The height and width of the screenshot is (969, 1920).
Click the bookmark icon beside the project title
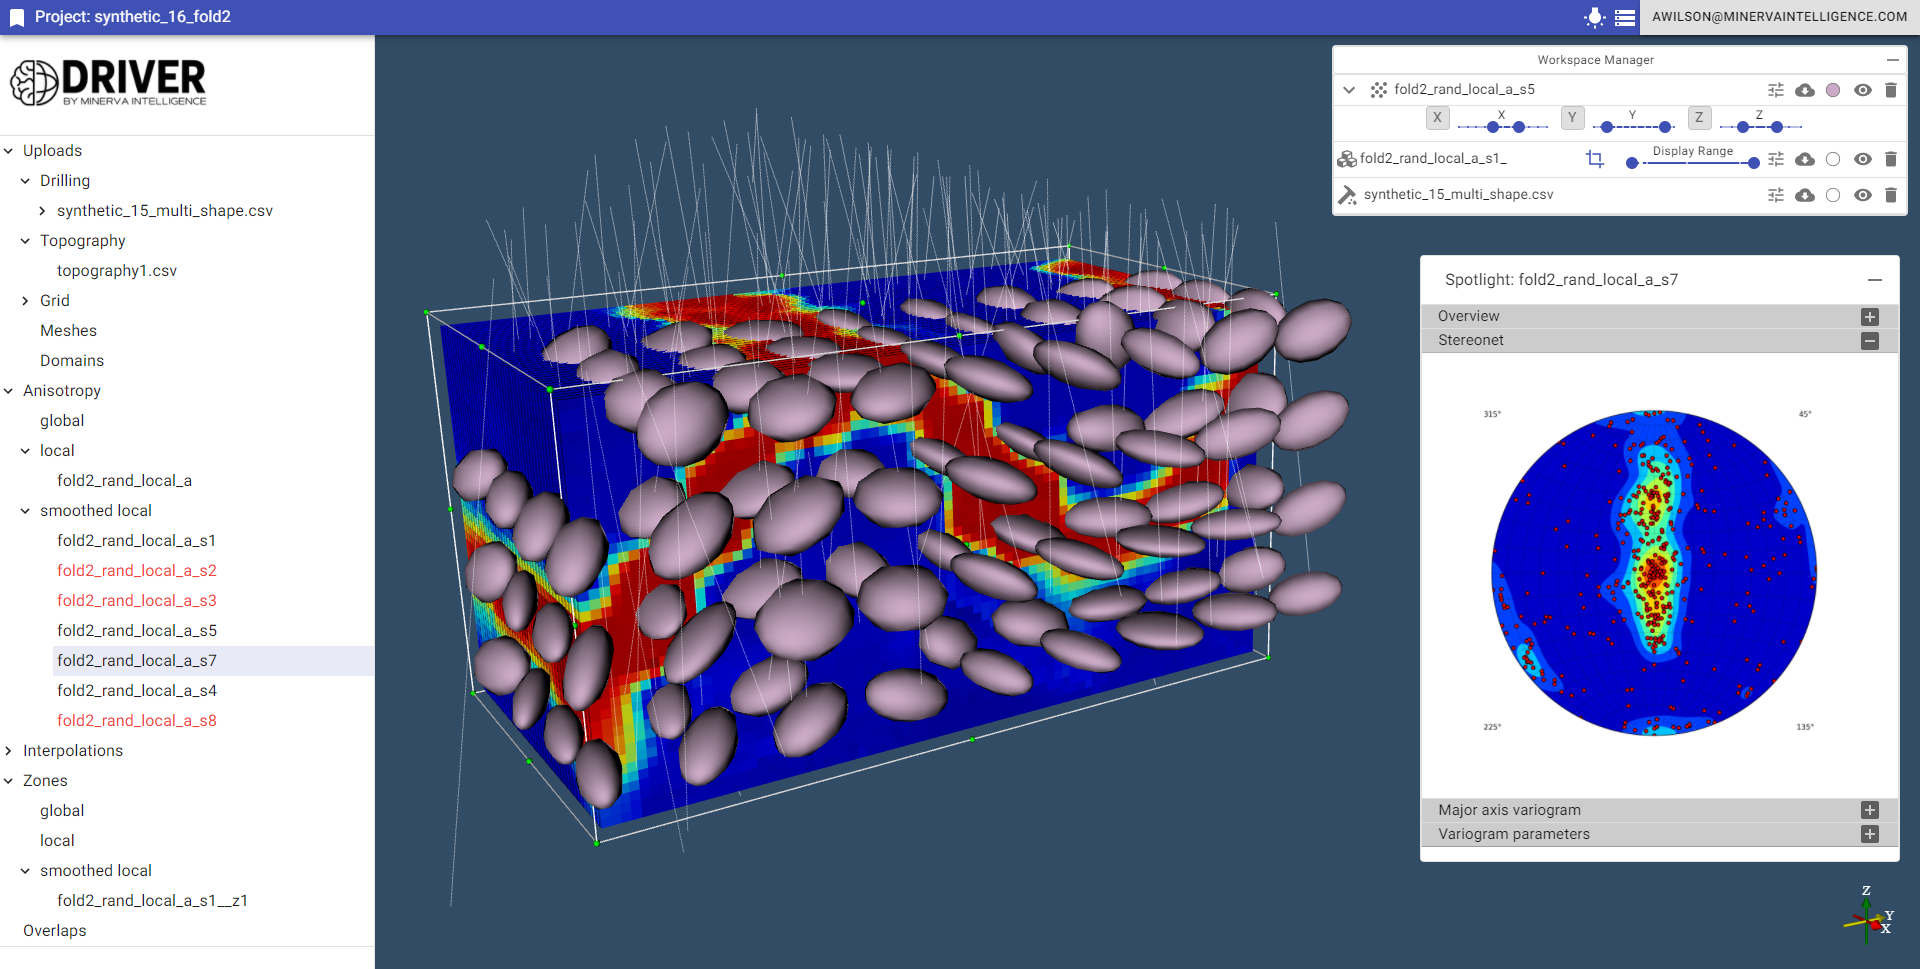click(x=17, y=17)
